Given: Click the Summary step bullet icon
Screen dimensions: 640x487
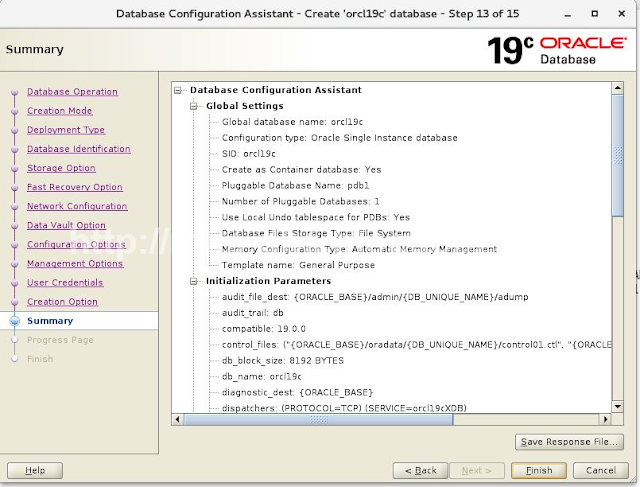Looking at the screenshot, I should [15, 321].
